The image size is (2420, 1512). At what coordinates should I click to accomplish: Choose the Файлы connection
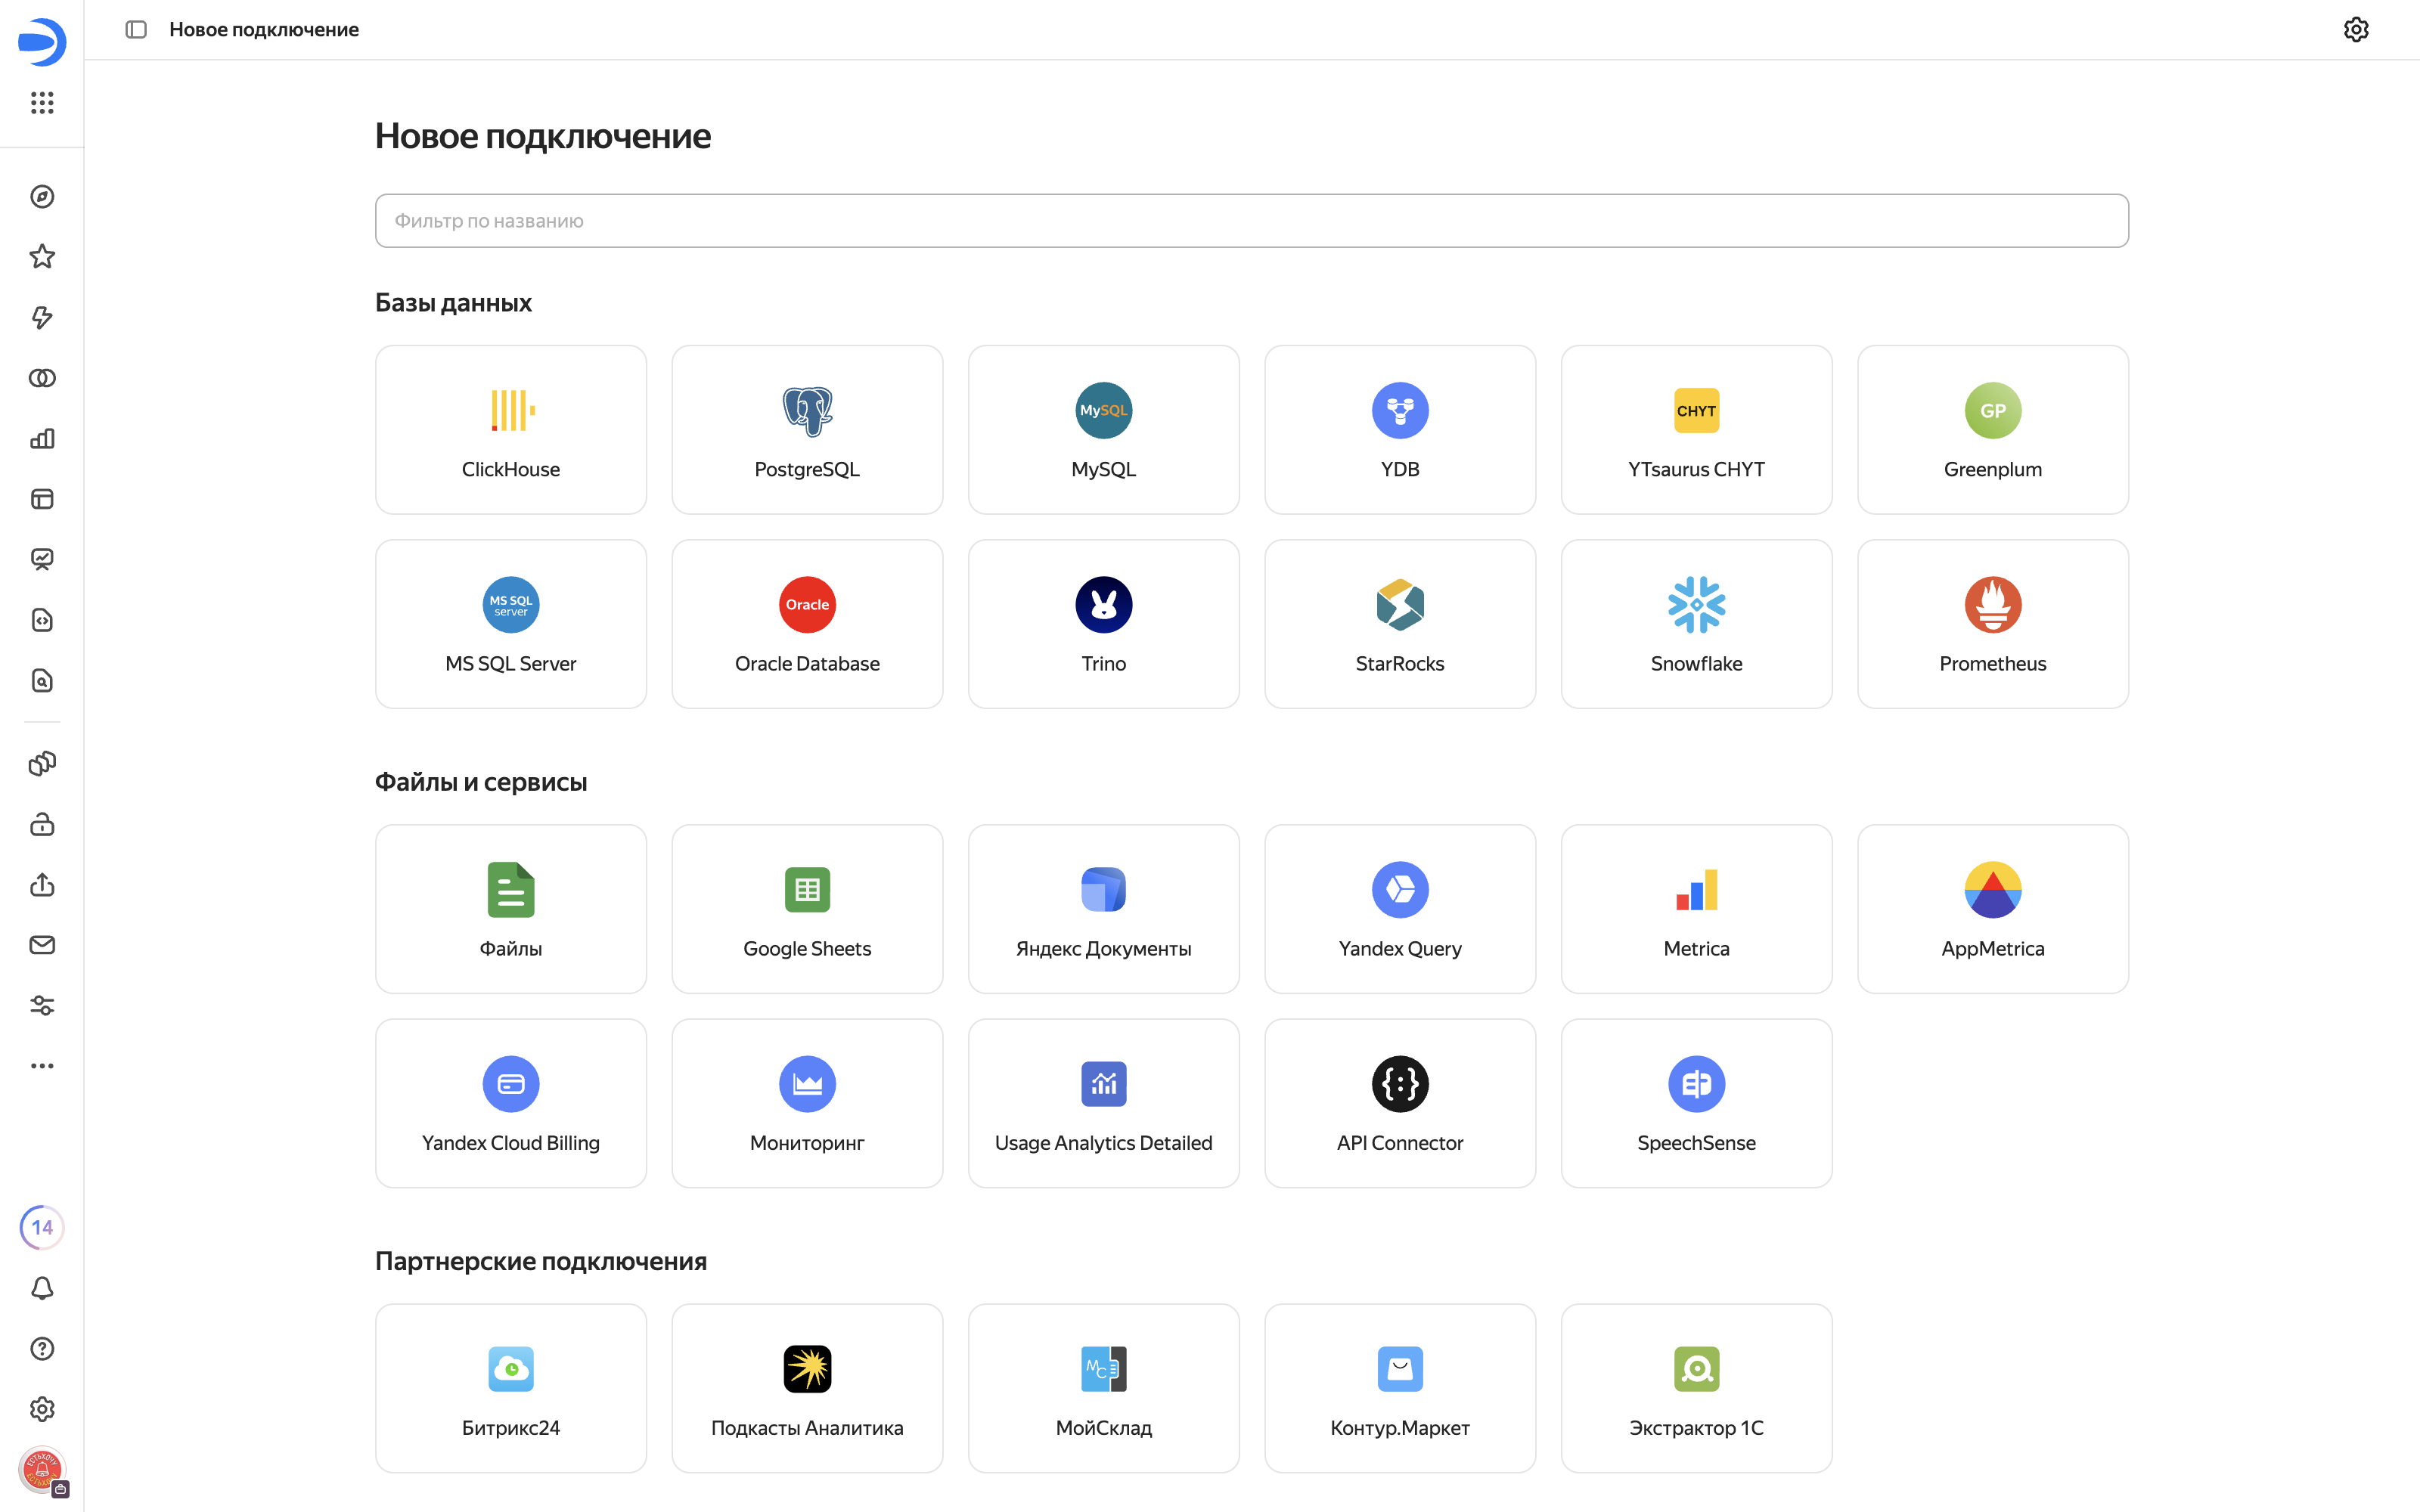(x=510, y=909)
